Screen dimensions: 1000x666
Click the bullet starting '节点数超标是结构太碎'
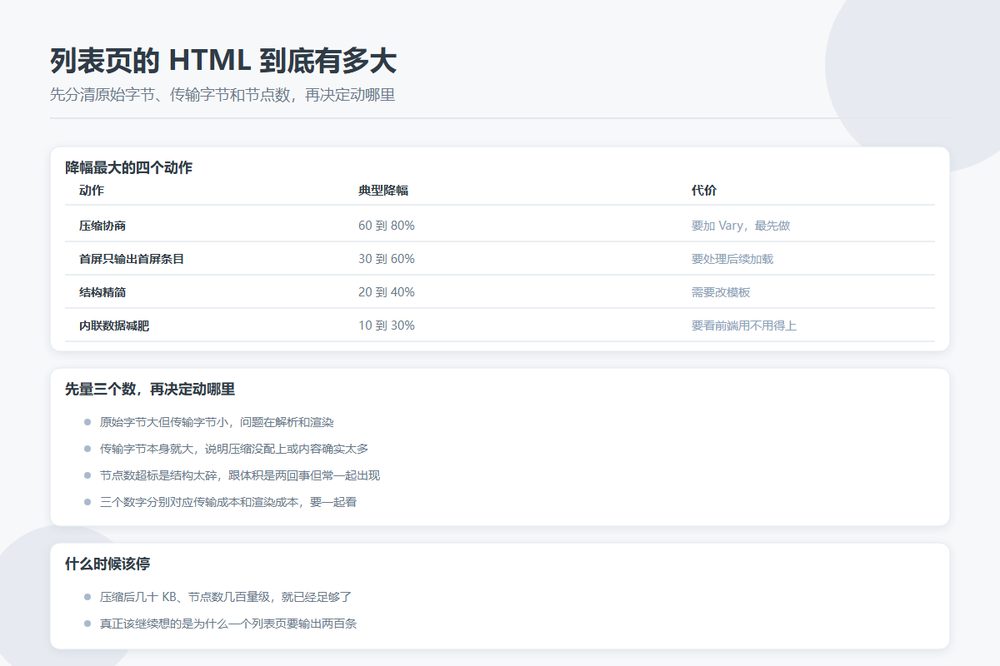(x=240, y=475)
